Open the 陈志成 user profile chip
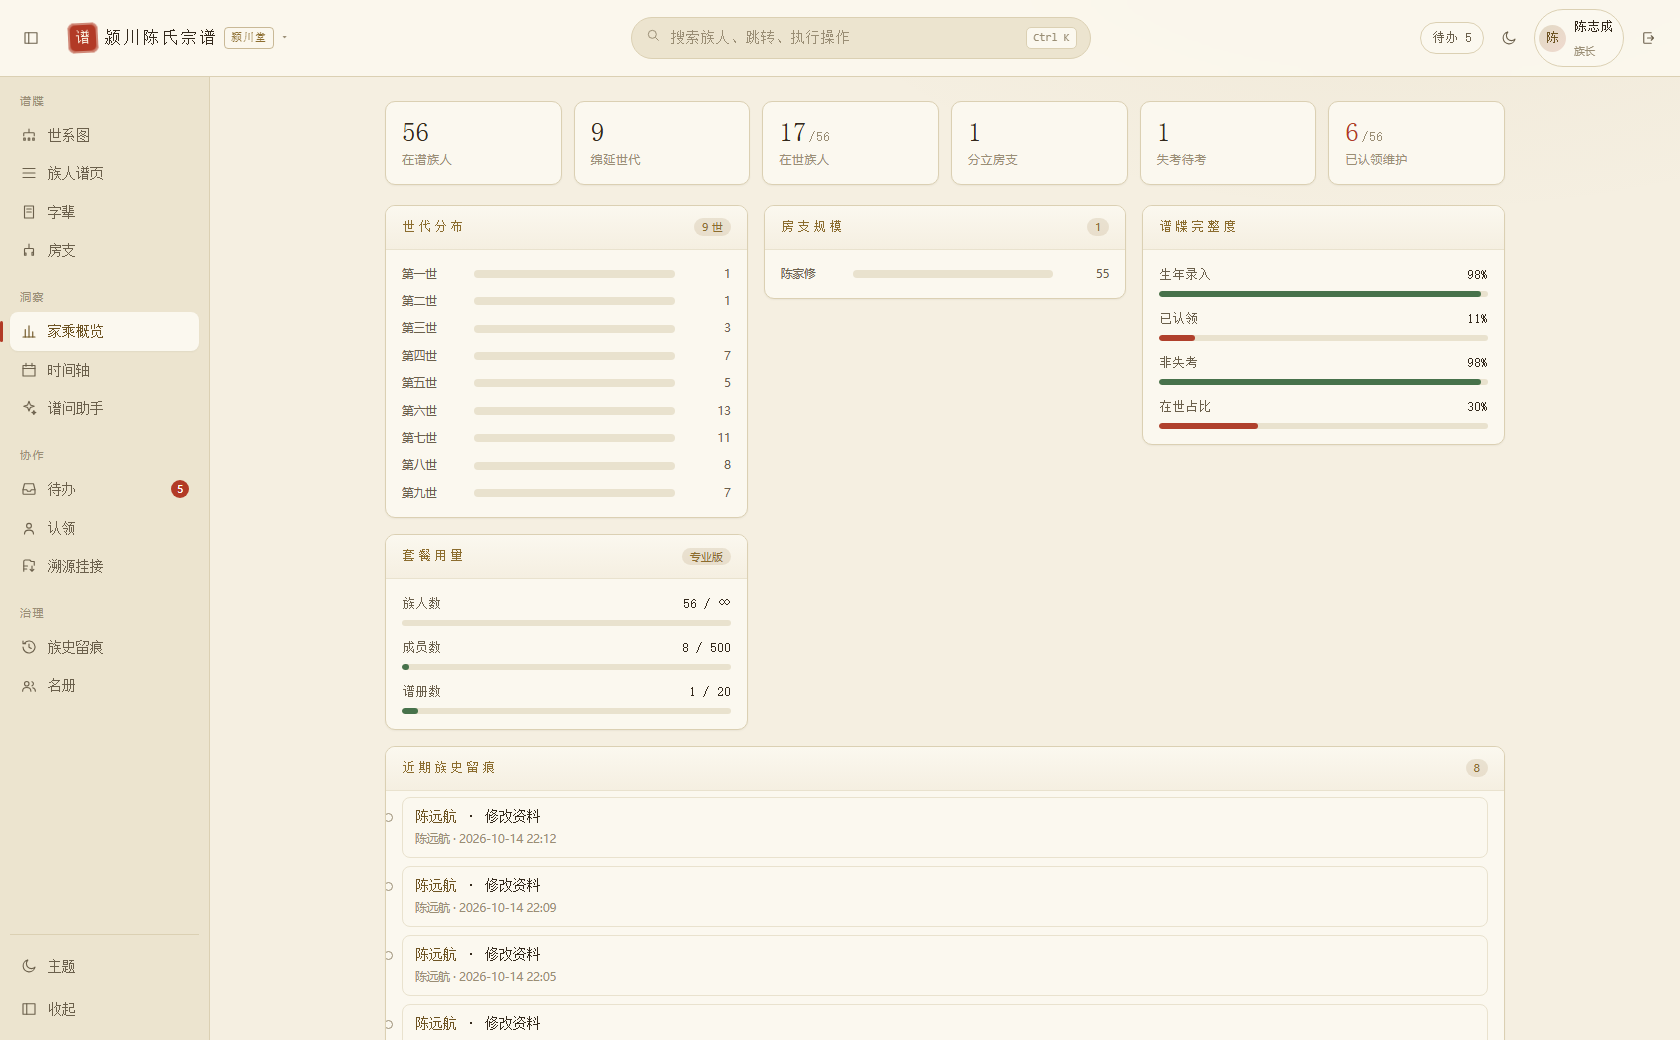This screenshot has height=1040, width=1680. 1578,38
